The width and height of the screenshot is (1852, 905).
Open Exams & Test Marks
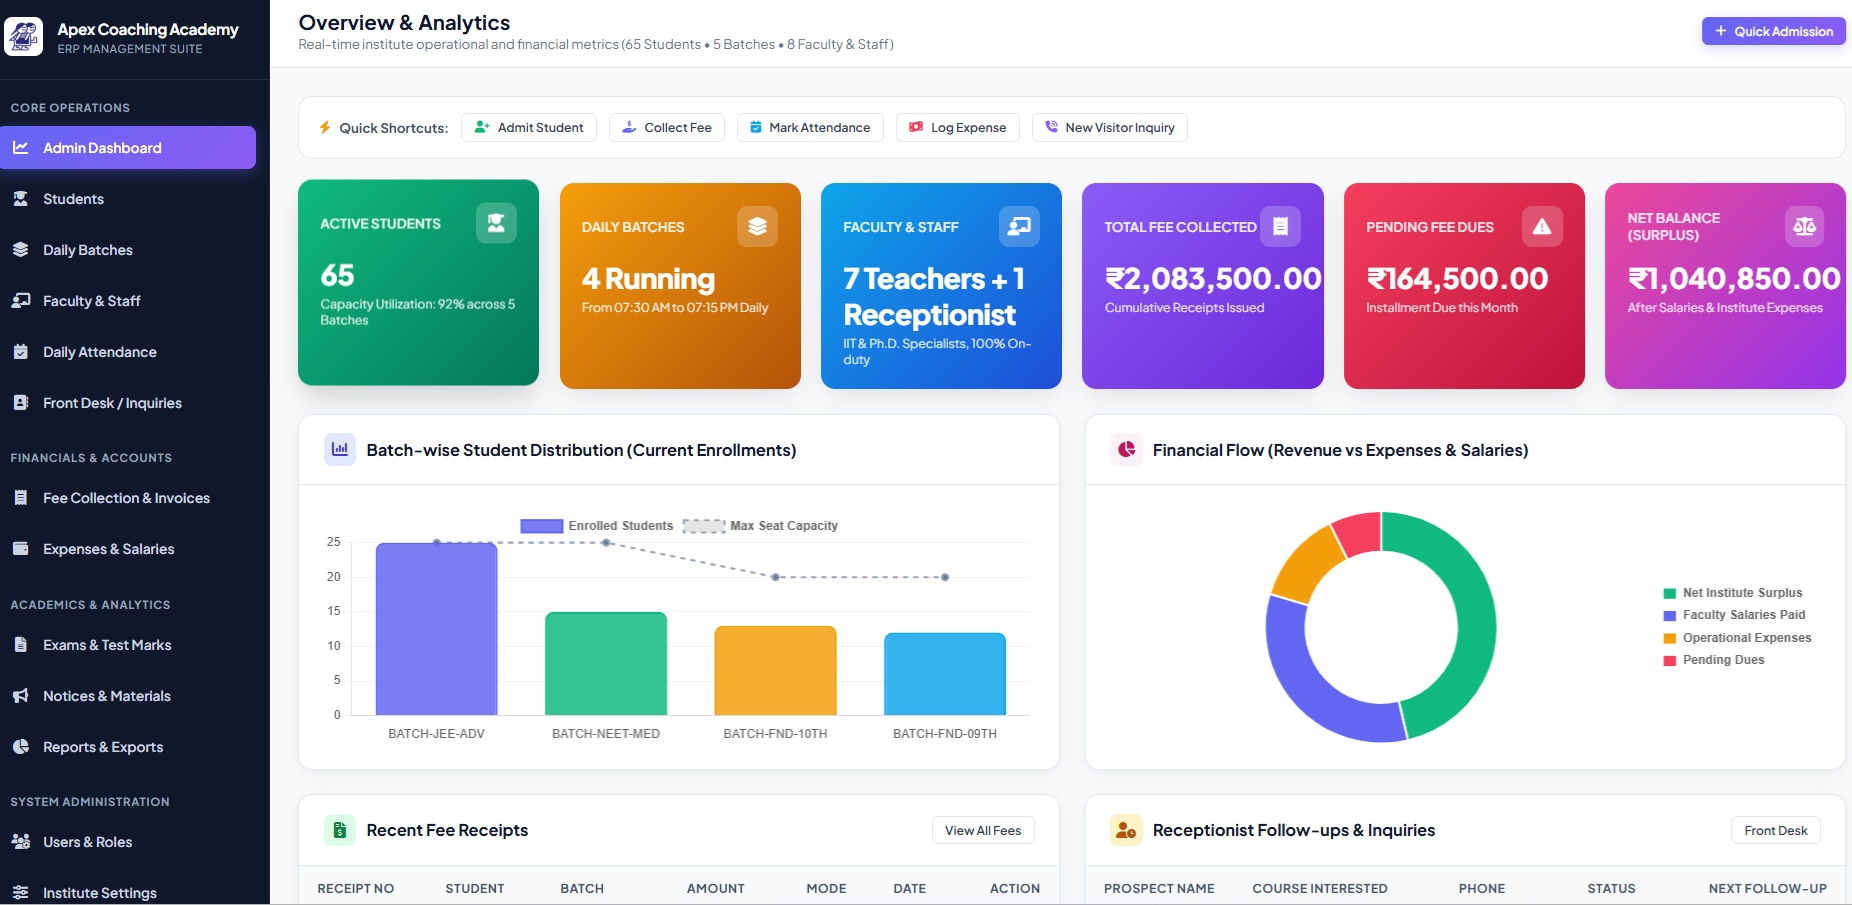point(128,645)
